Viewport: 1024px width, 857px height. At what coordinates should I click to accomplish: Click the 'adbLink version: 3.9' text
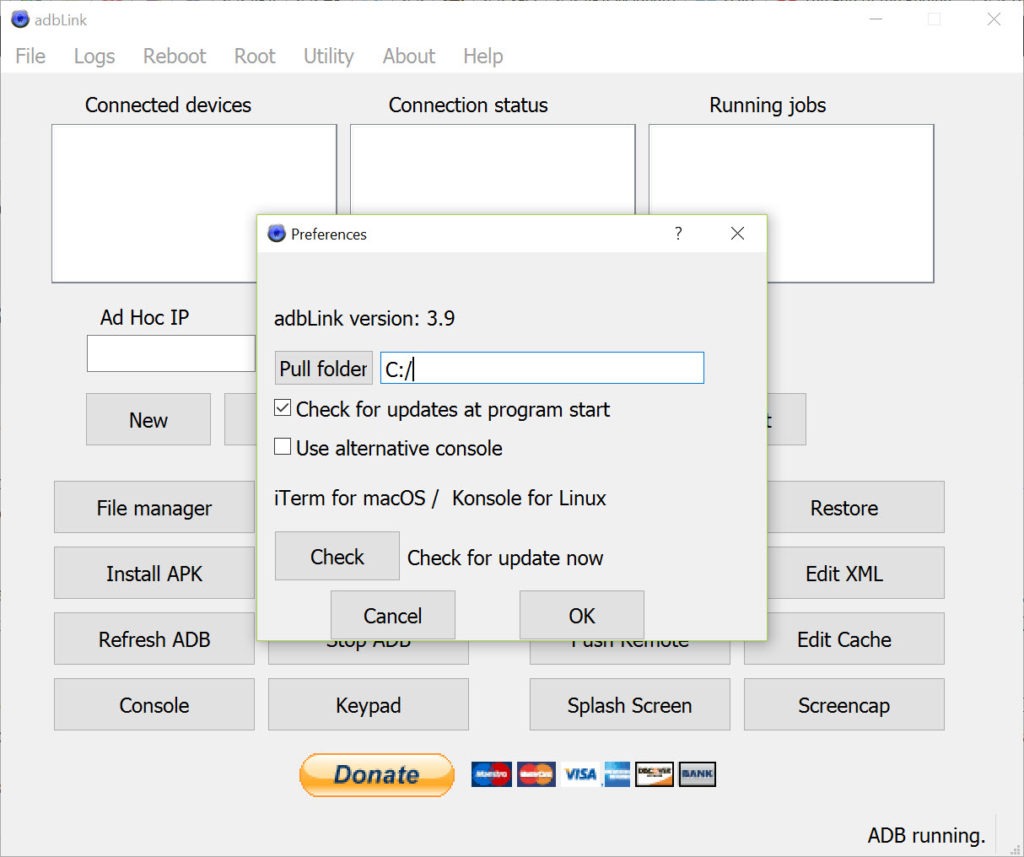(364, 318)
